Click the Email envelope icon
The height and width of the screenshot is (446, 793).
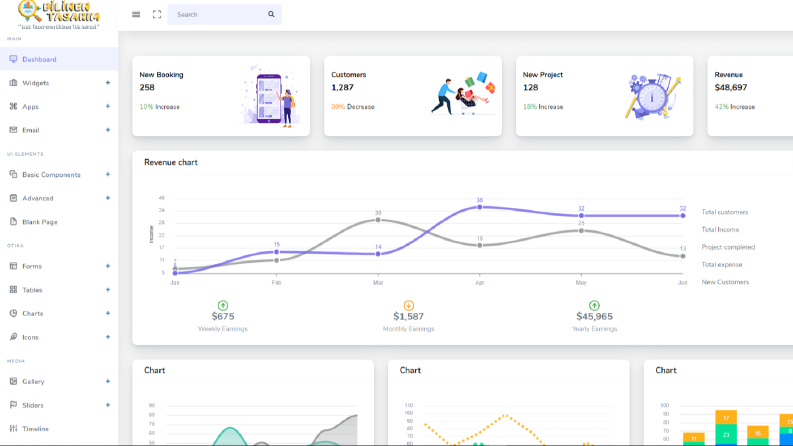click(13, 130)
